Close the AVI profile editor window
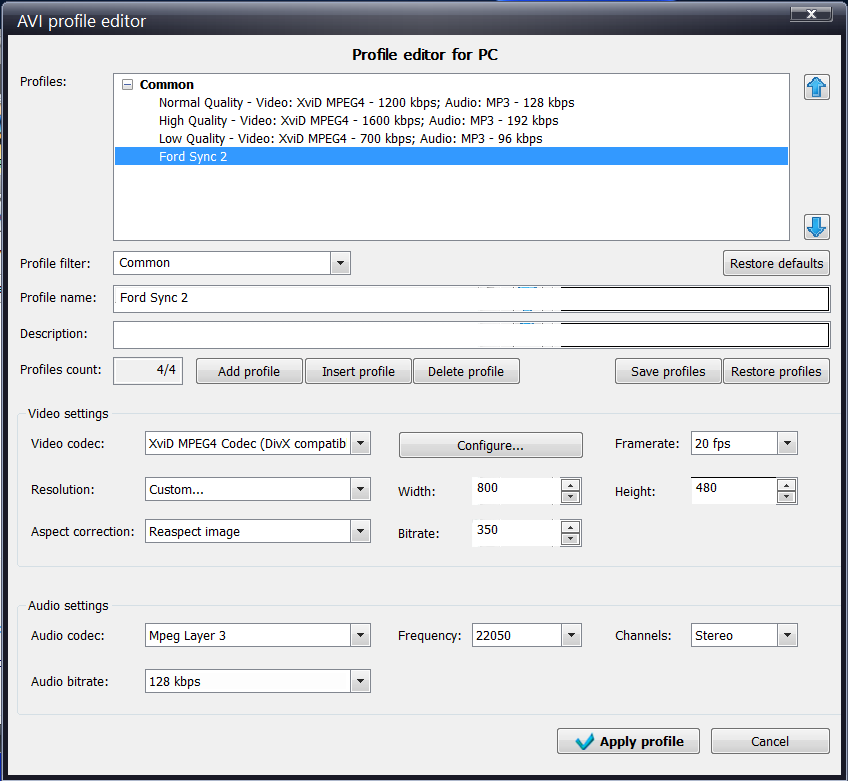848x781 pixels. click(811, 14)
